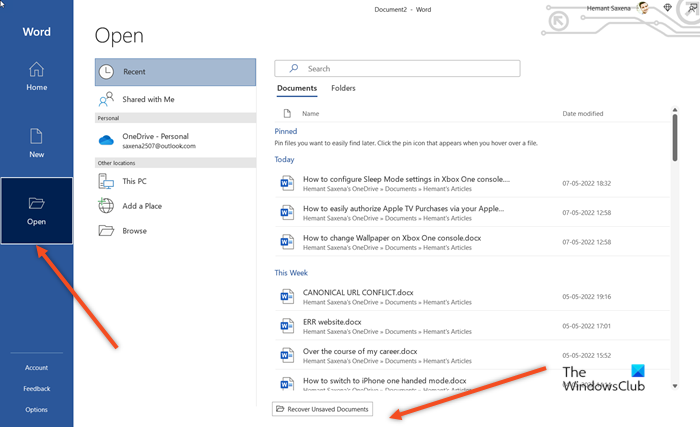
Task: Switch to the Folders tab
Action: click(343, 89)
